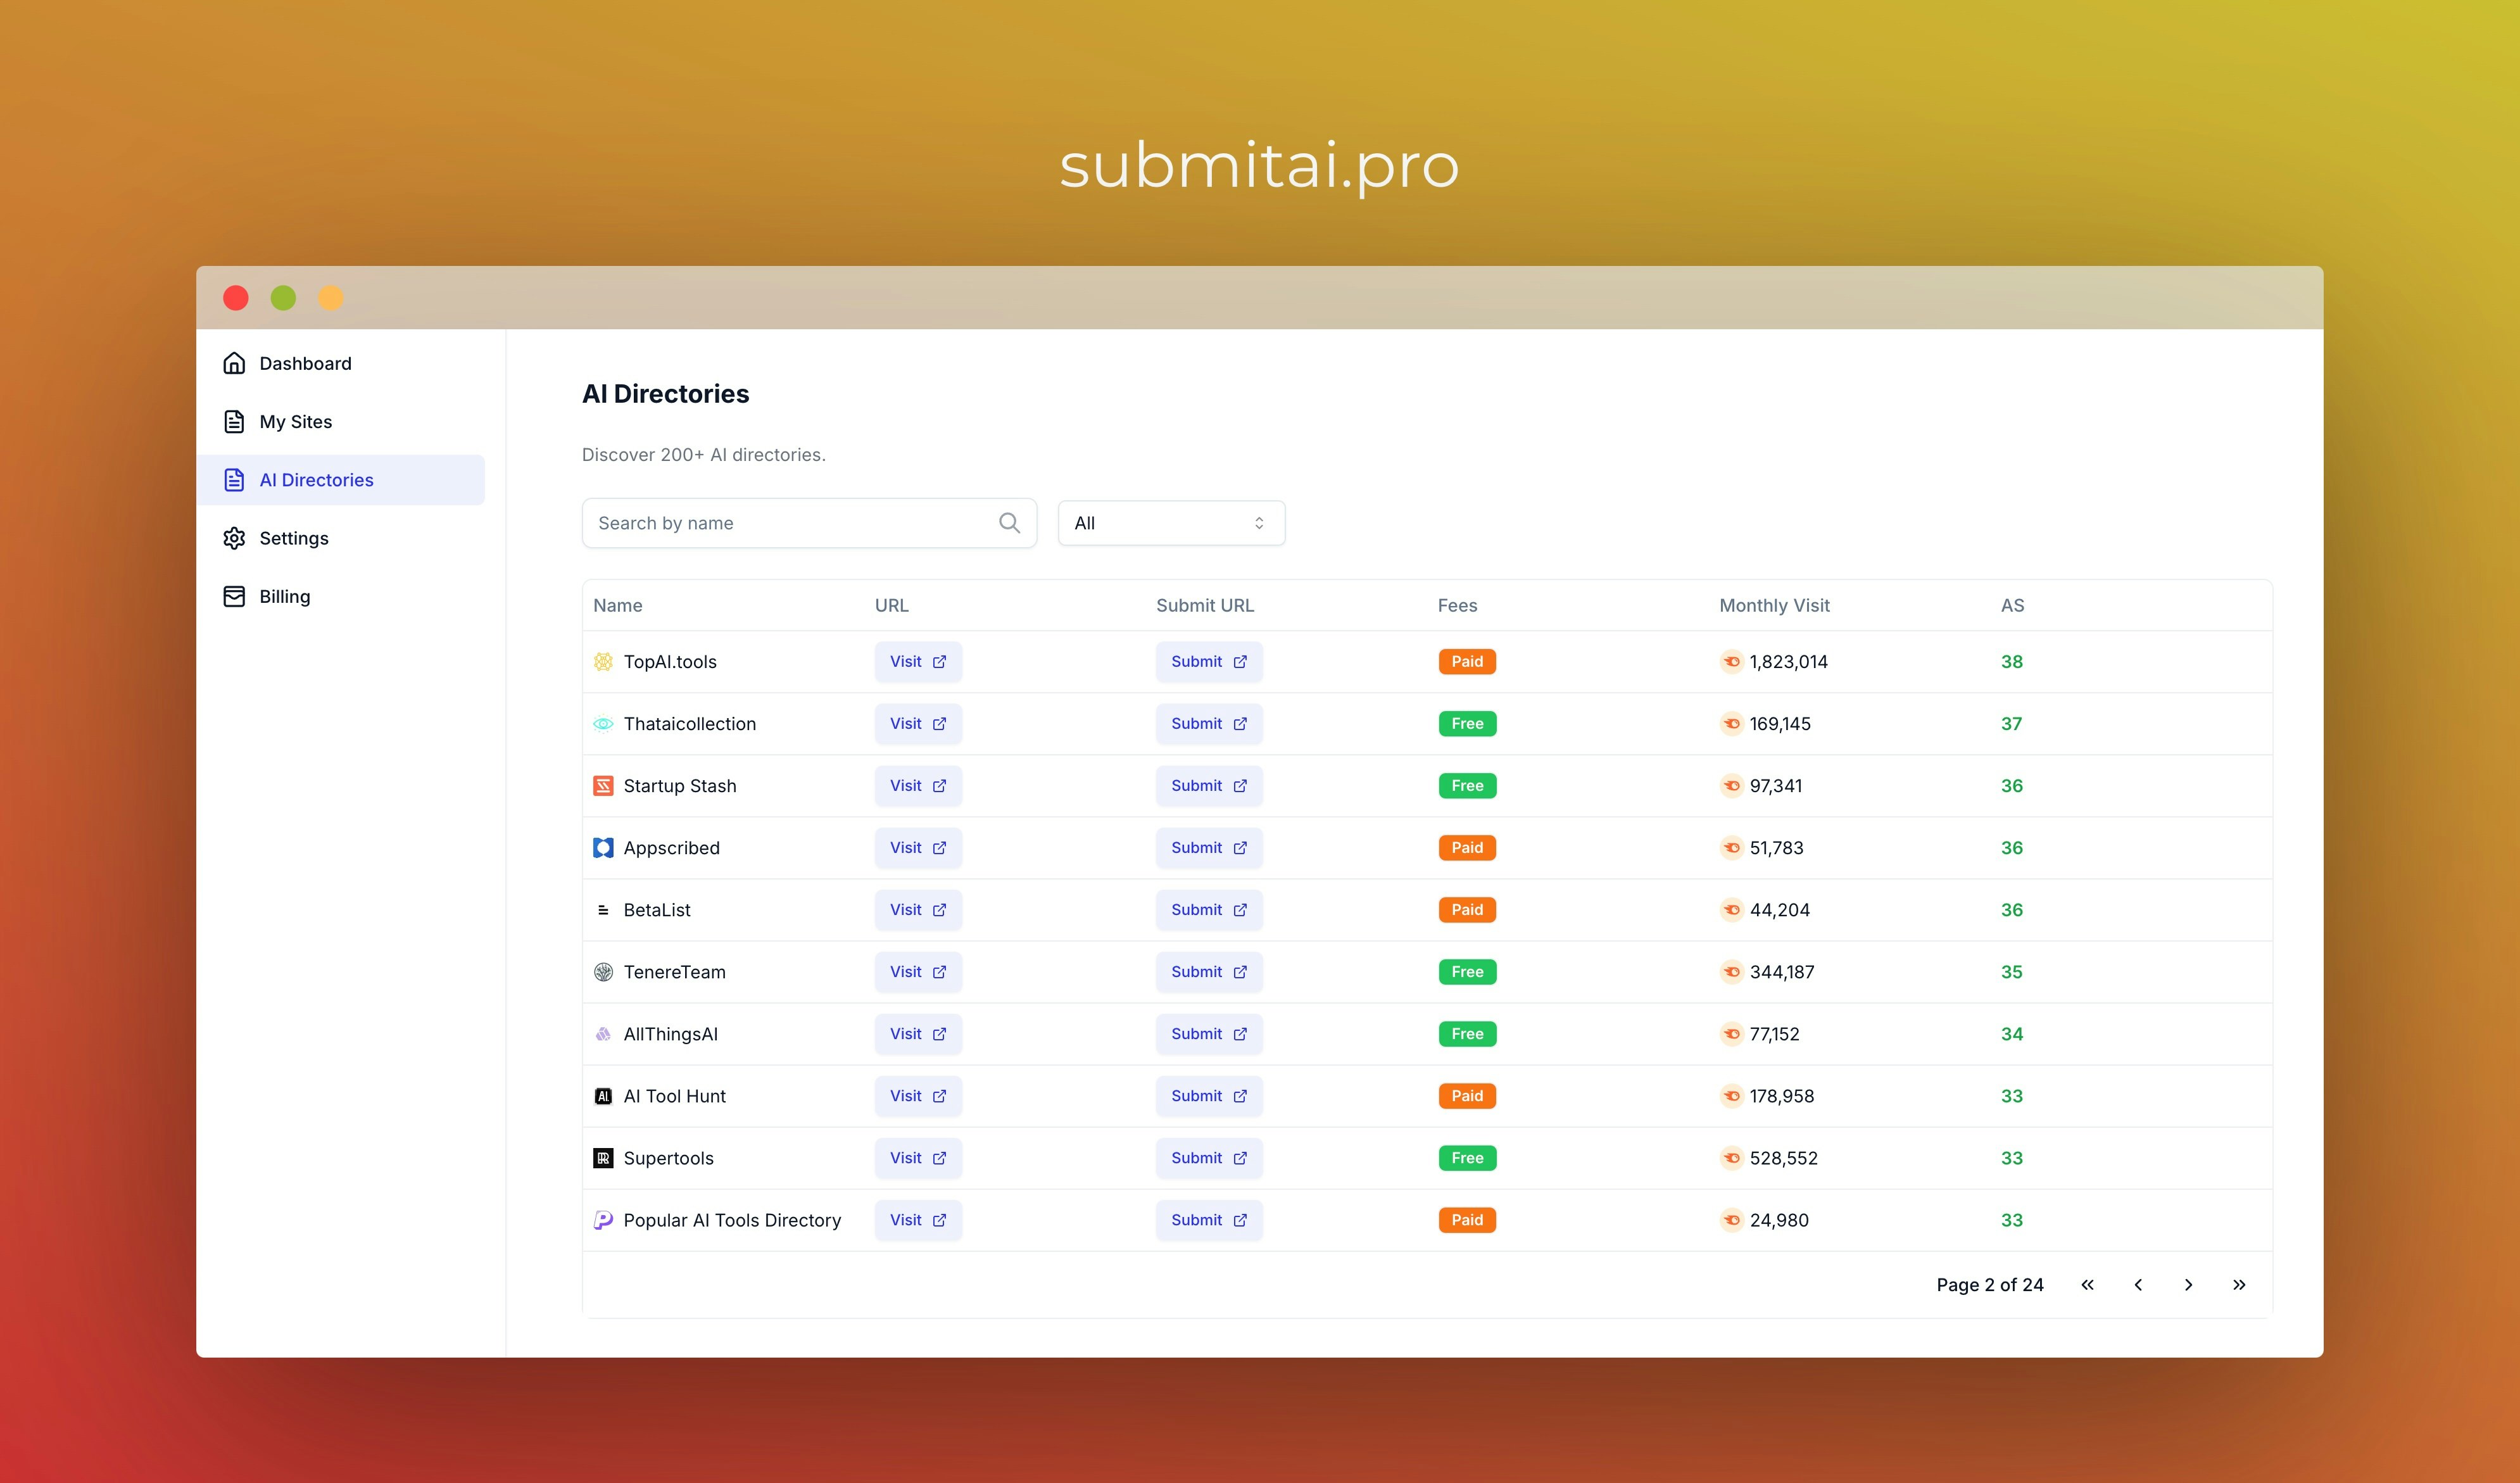The height and width of the screenshot is (1483, 2520).
Task: Go to next page of results
Action: tap(2188, 1285)
